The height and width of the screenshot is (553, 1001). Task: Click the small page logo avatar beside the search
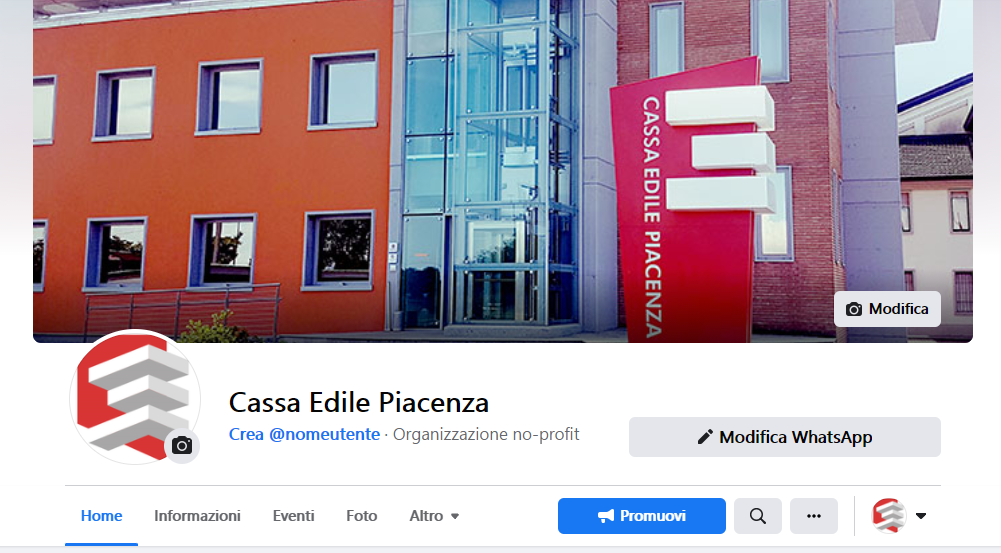tap(889, 516)
